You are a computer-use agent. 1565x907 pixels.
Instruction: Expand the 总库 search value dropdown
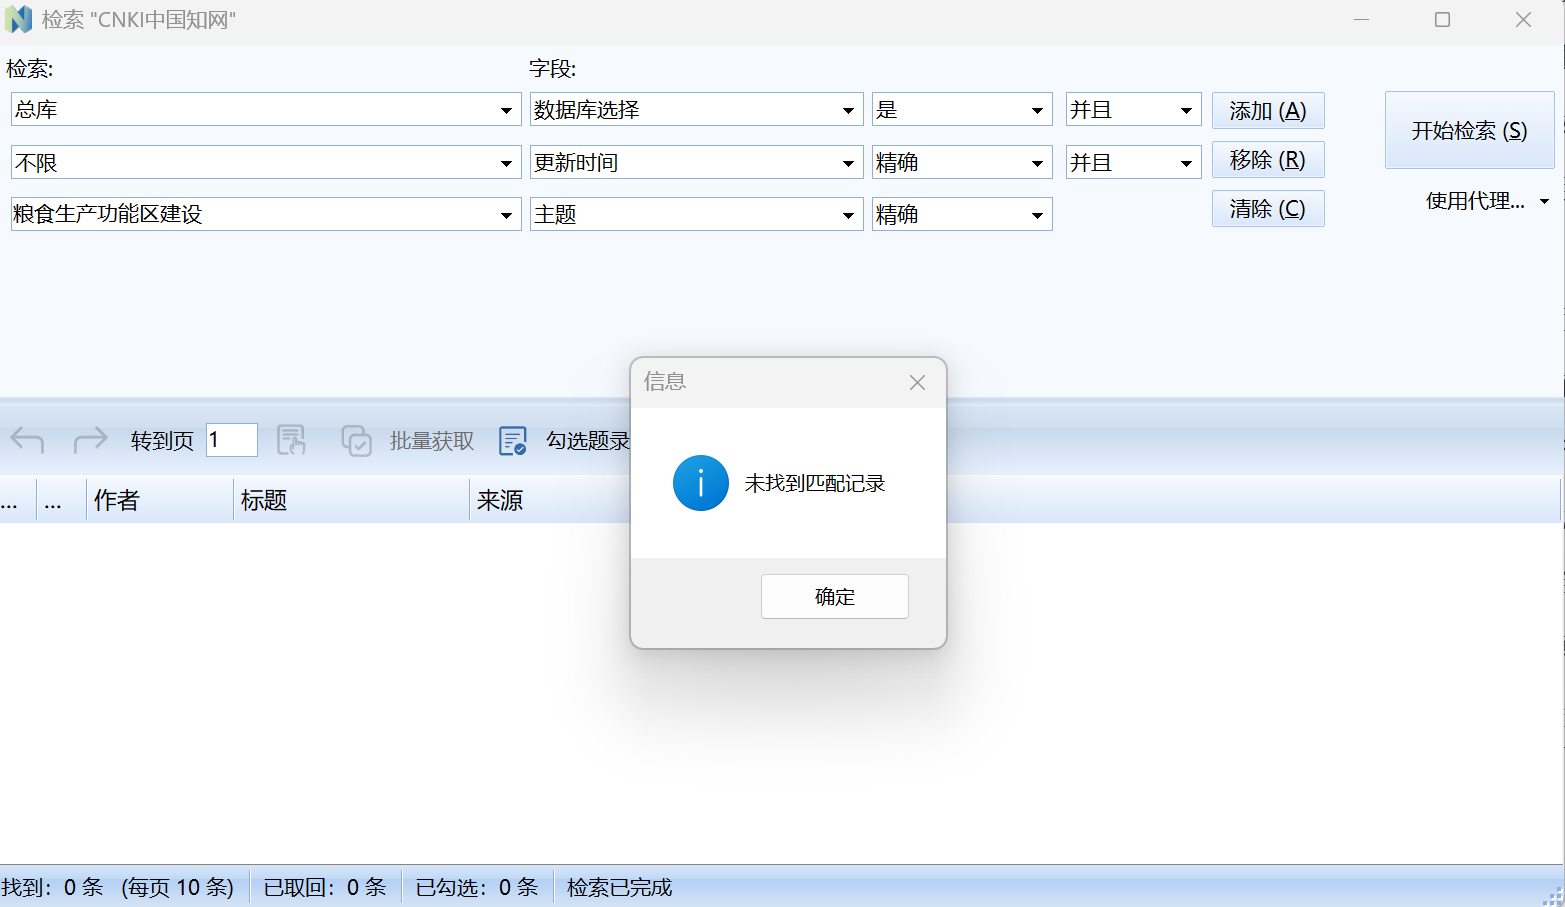point(507,110)
